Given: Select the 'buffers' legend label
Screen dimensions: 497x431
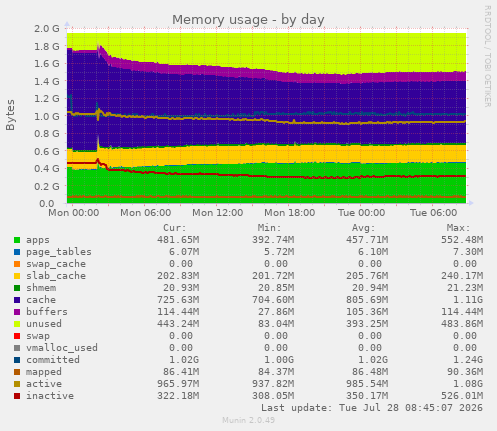Looking at the screenshot, I should [47, 312].
